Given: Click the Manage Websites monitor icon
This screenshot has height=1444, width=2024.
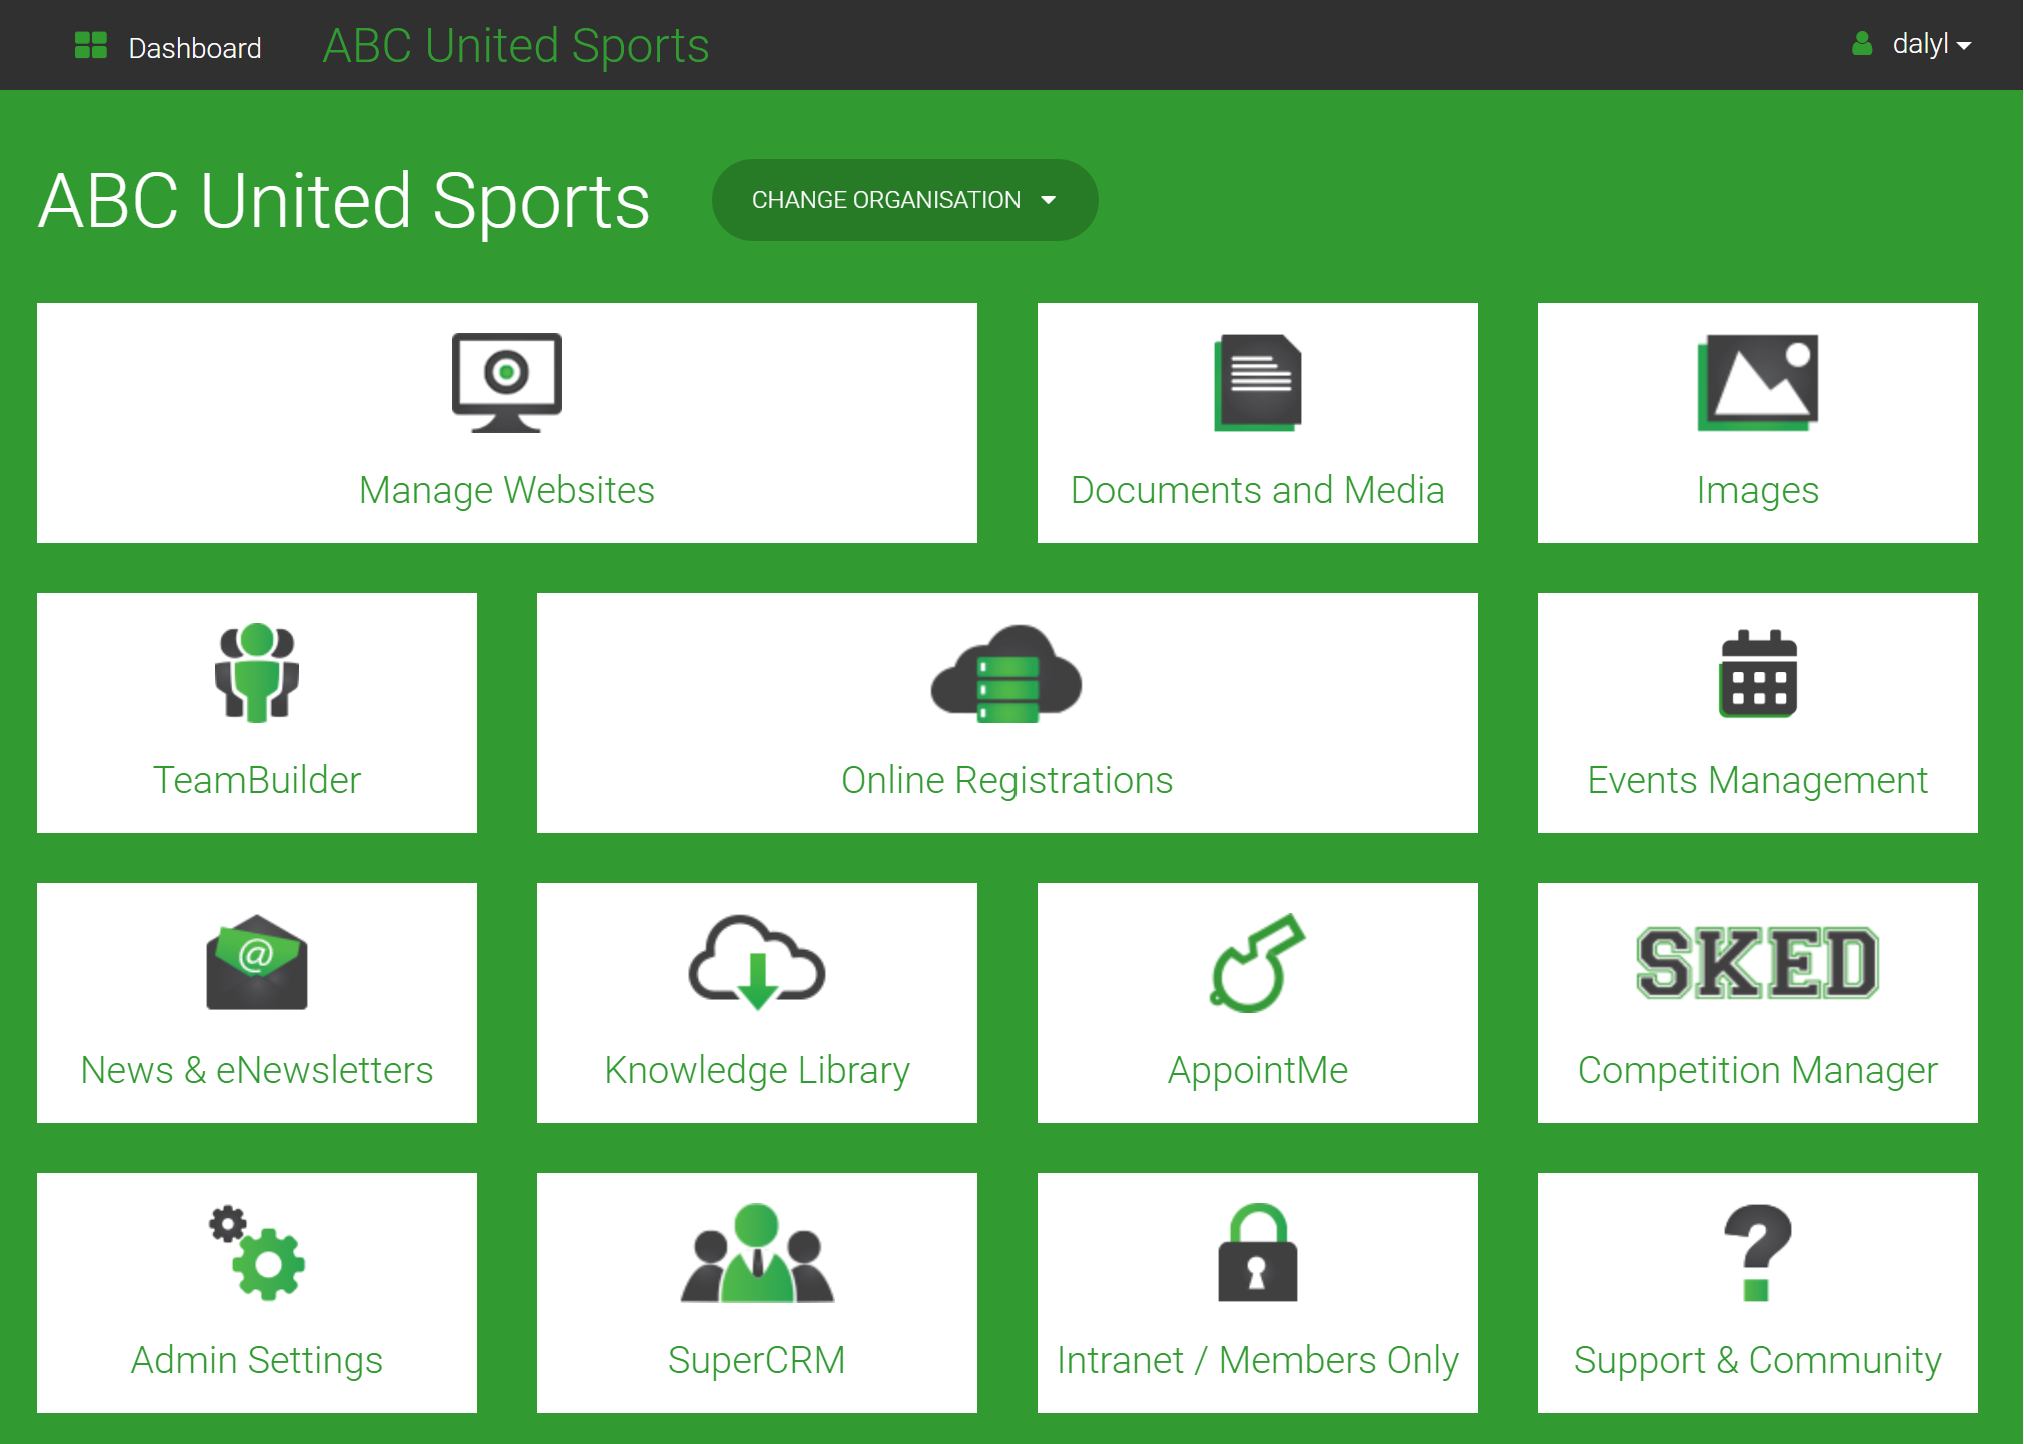Looking at the screenshot, I should click(507, 382).
